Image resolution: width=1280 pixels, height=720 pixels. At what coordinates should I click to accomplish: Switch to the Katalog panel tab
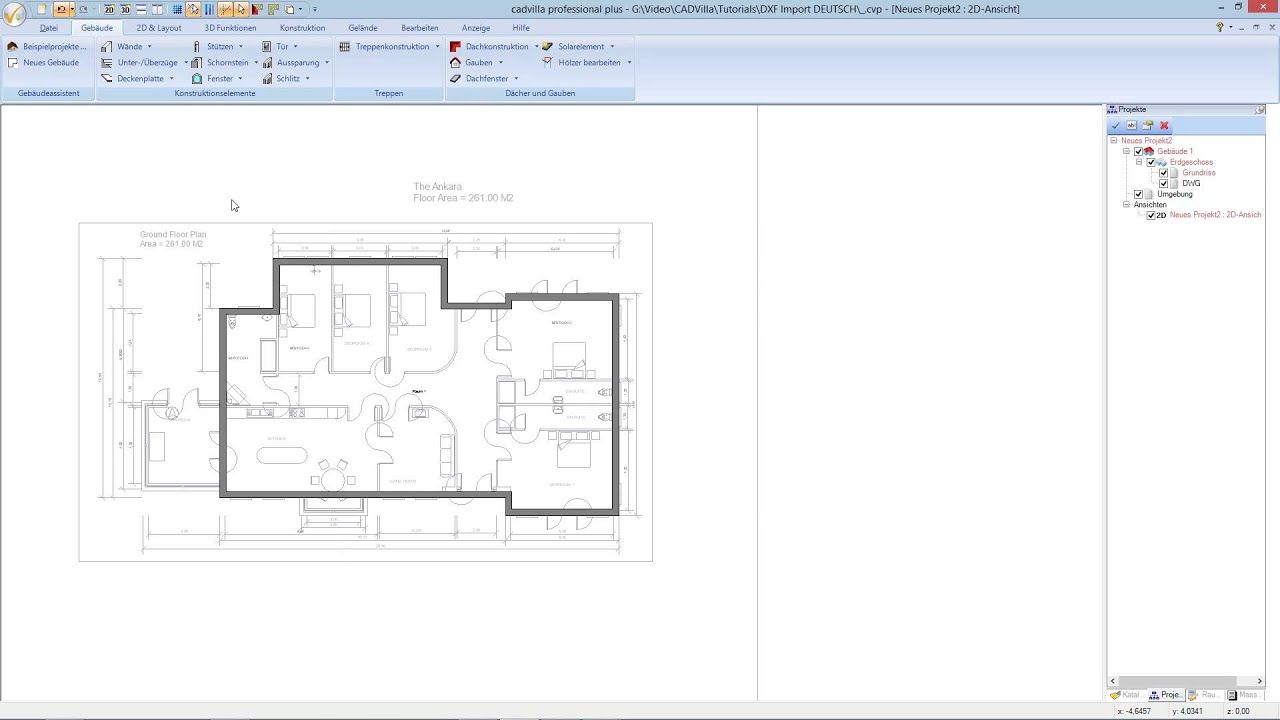pos(1126,694)
